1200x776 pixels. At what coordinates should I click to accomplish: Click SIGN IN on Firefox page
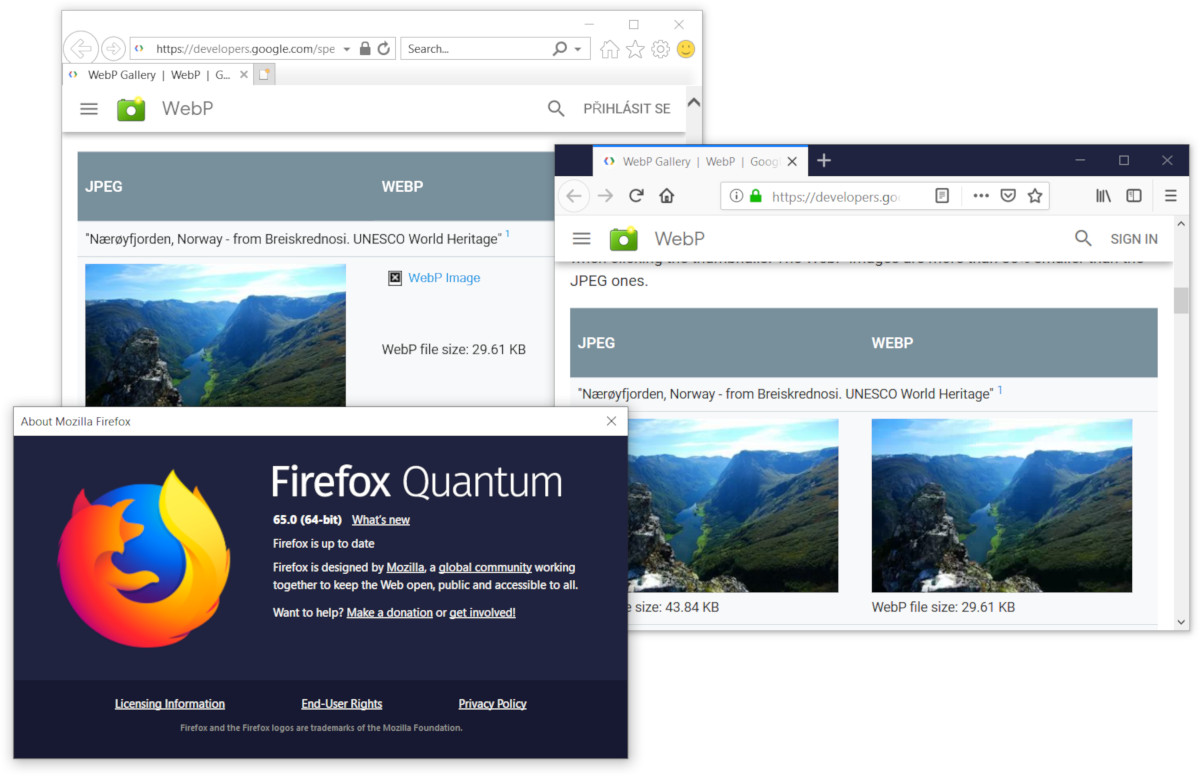tap(1134, 239)
